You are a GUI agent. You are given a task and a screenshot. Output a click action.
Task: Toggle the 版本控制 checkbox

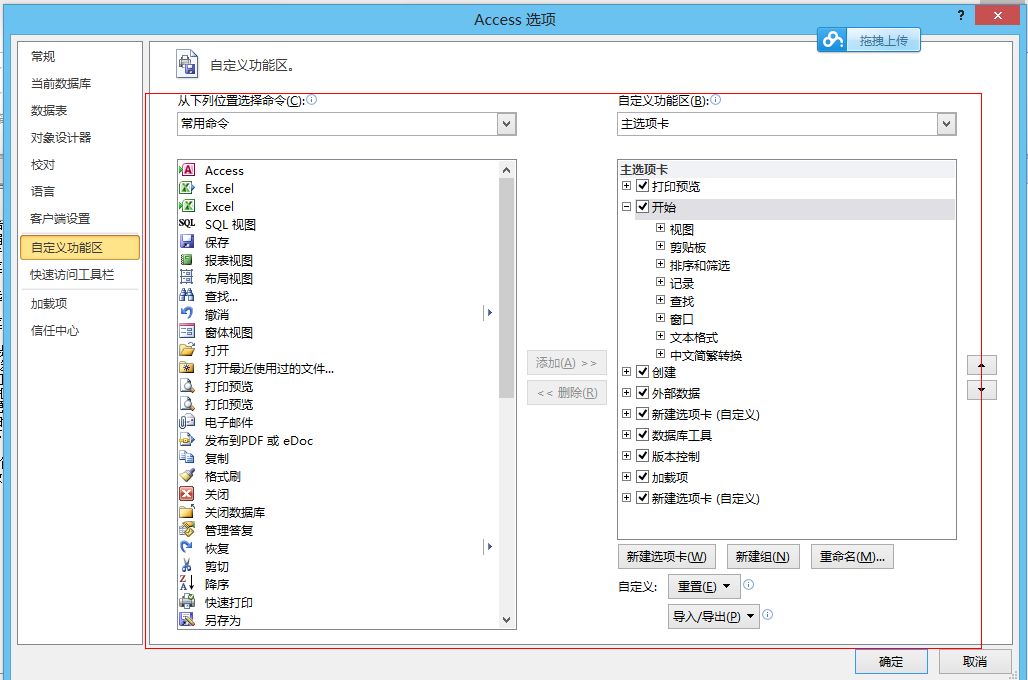coord(642,456)
